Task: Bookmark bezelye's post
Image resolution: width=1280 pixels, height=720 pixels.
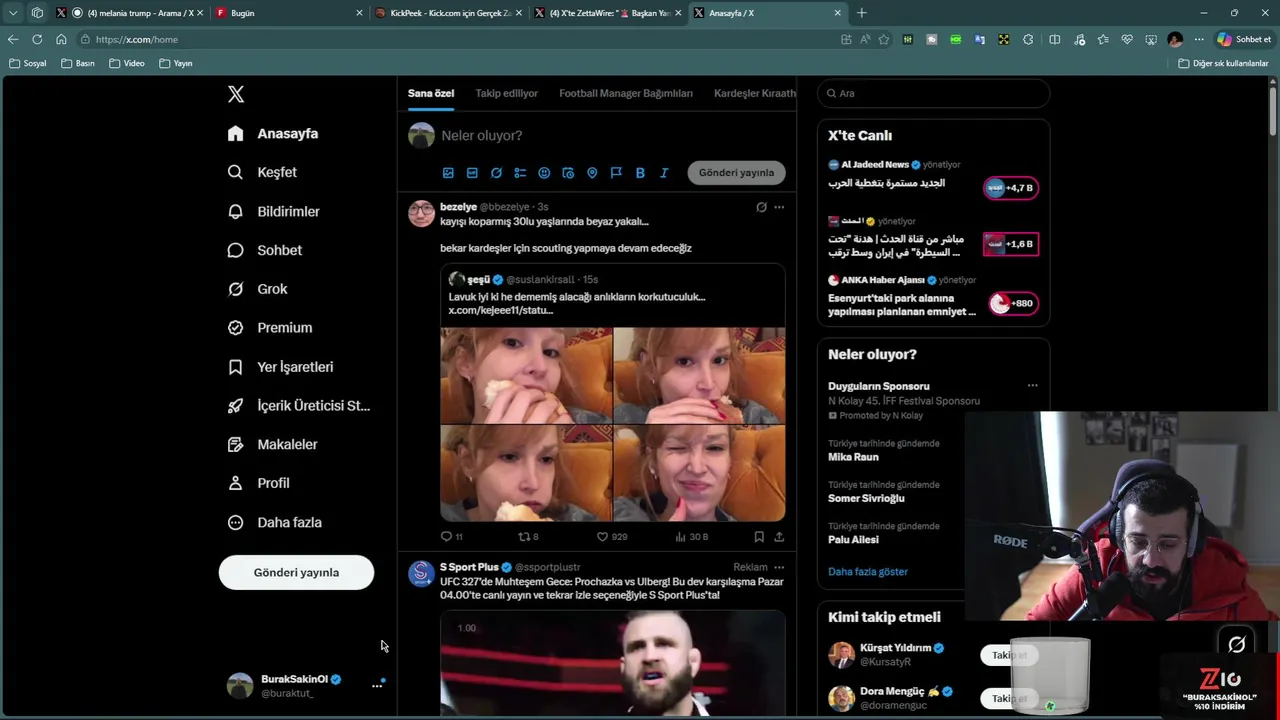Action: (x=759, y=537)
